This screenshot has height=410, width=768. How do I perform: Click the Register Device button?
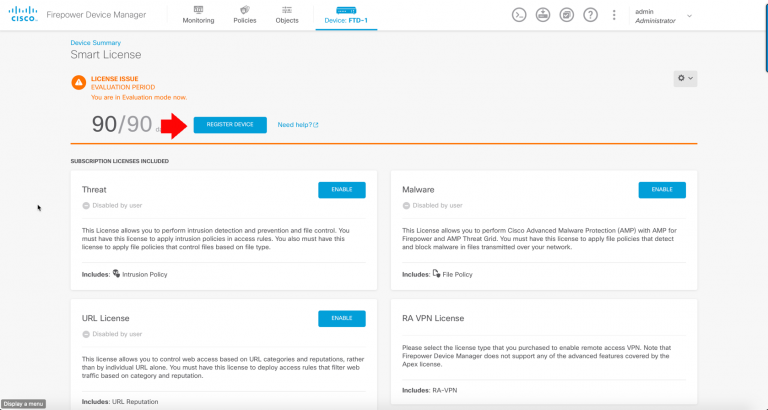(230, 124)
